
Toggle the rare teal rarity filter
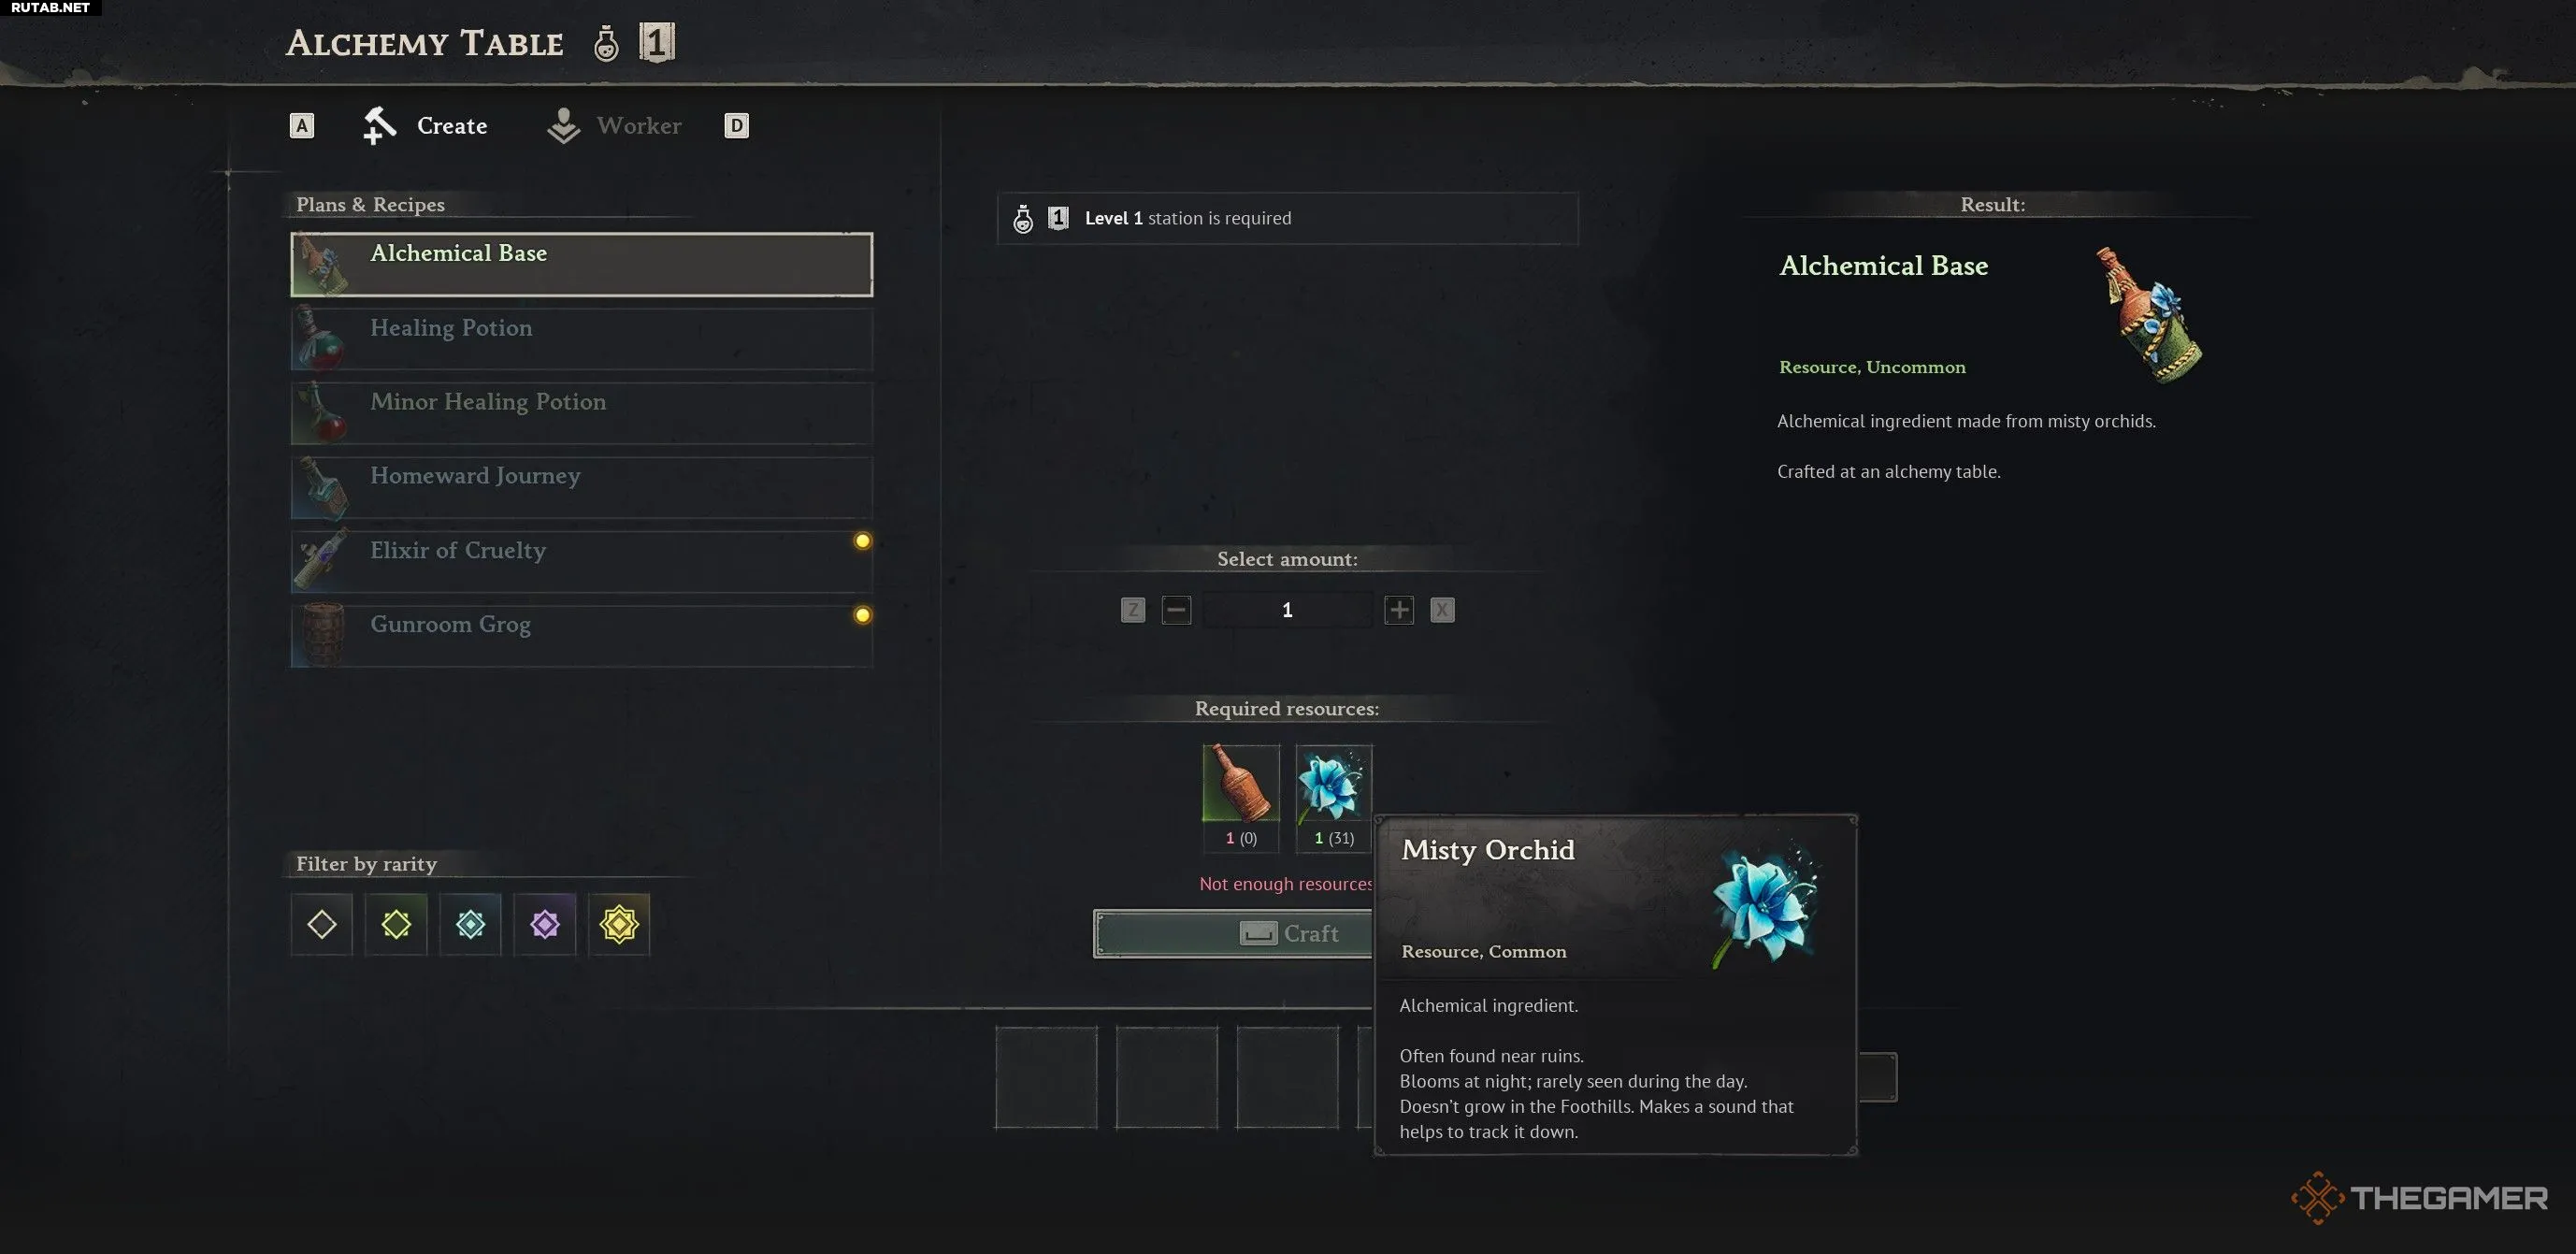[x=470, y=924]
